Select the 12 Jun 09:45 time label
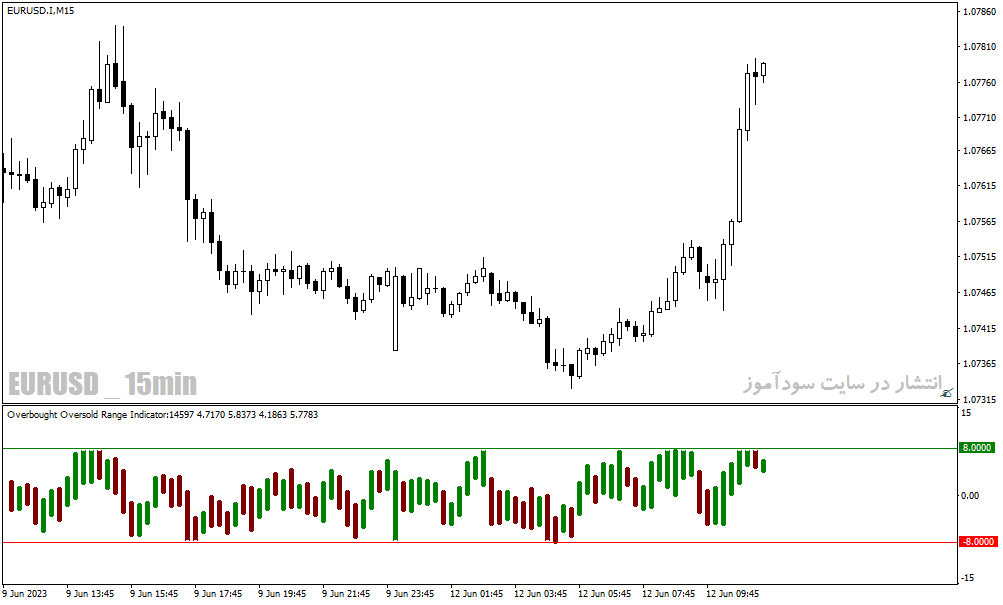The height and width of the screenshot is (605, 1003). pyautogui.click(x=732, y=593)
